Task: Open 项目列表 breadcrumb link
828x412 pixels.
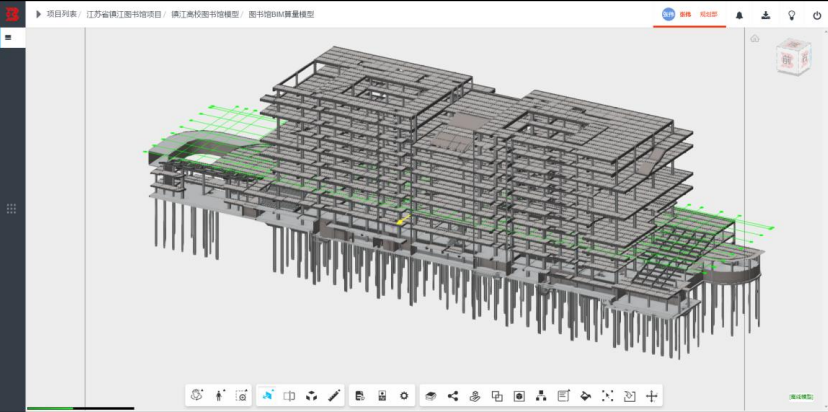Action: 61,14
